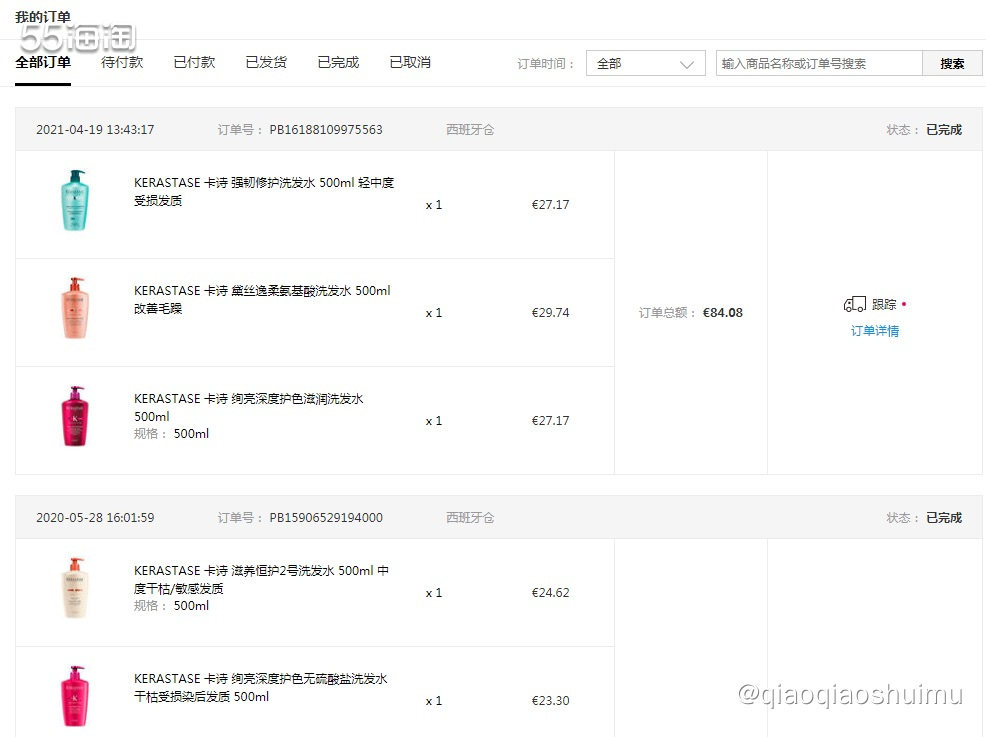The image size is (986, 737).
Task: Expand the 订单时间 dropdown showing 全部
Action: click(x=645, y=64)
